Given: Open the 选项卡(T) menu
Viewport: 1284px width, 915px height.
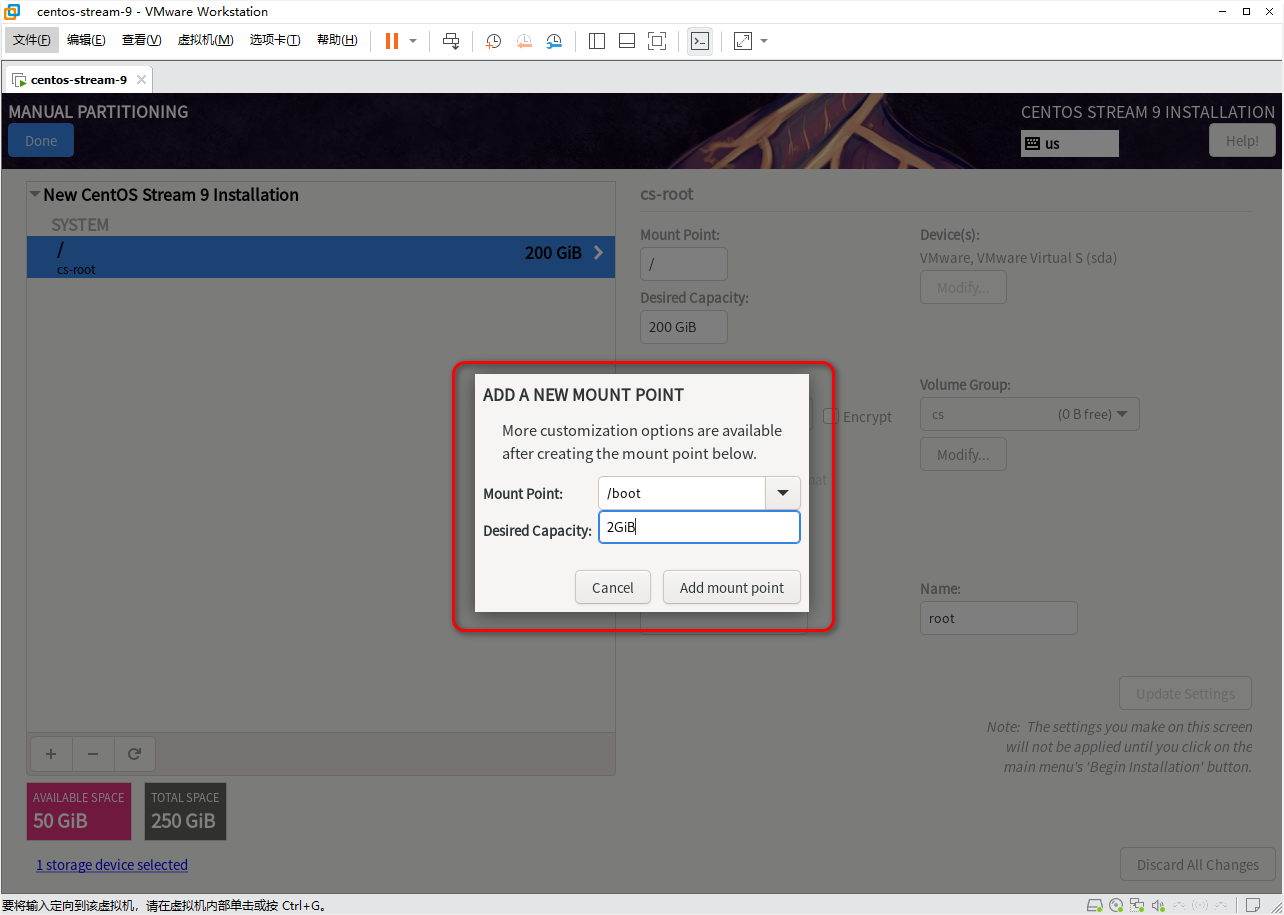Looking at the screenshot, I should point(275,40).
